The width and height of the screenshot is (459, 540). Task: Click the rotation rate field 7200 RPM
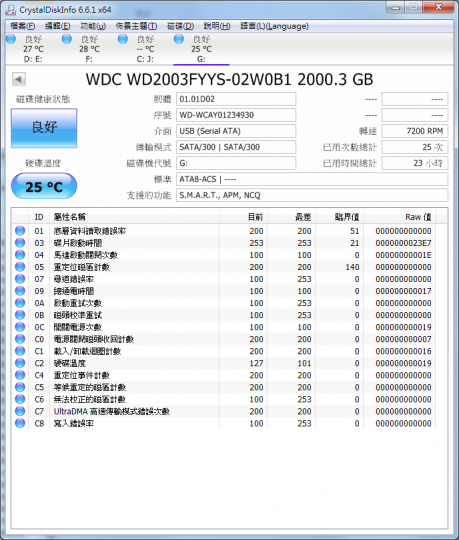[x=415, y=131]
